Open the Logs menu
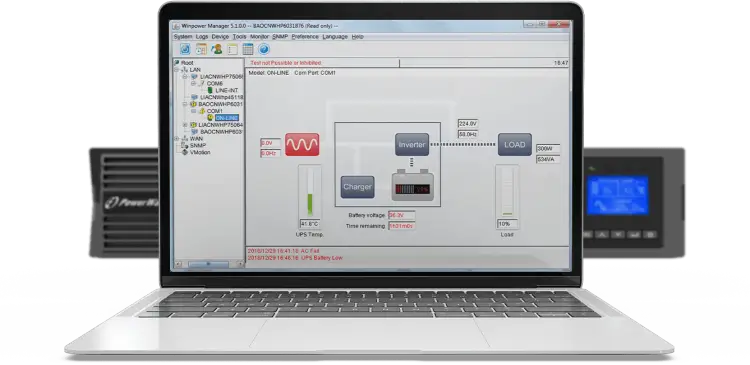The height and width of the screenshot is (365, 750). 202,37
